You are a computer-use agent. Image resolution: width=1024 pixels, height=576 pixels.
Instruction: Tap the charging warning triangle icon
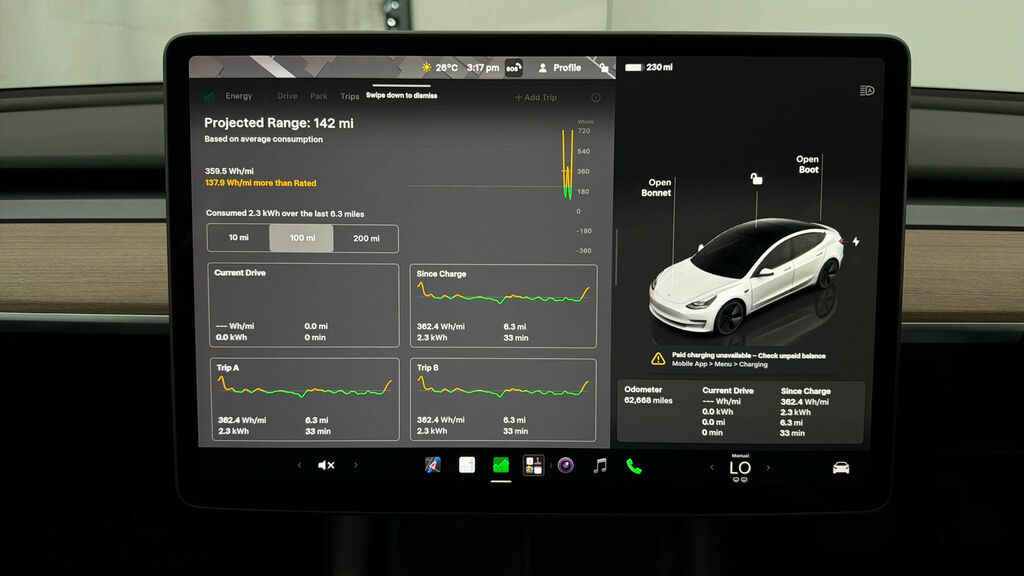coord(658,359)
